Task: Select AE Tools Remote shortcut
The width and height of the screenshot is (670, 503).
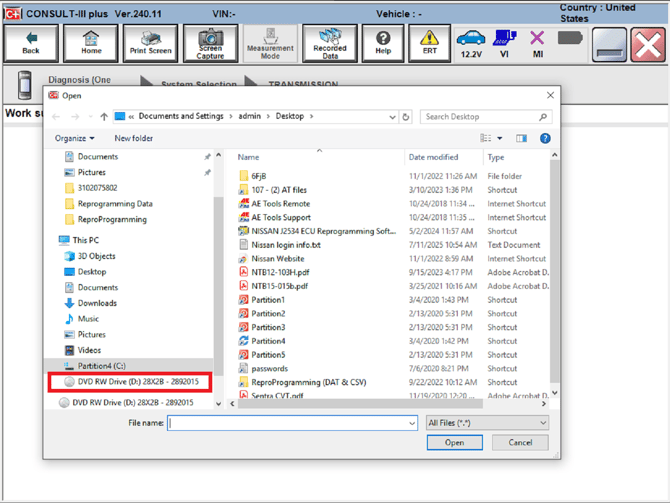Action: pyautogui.click(x=274, y=204)
